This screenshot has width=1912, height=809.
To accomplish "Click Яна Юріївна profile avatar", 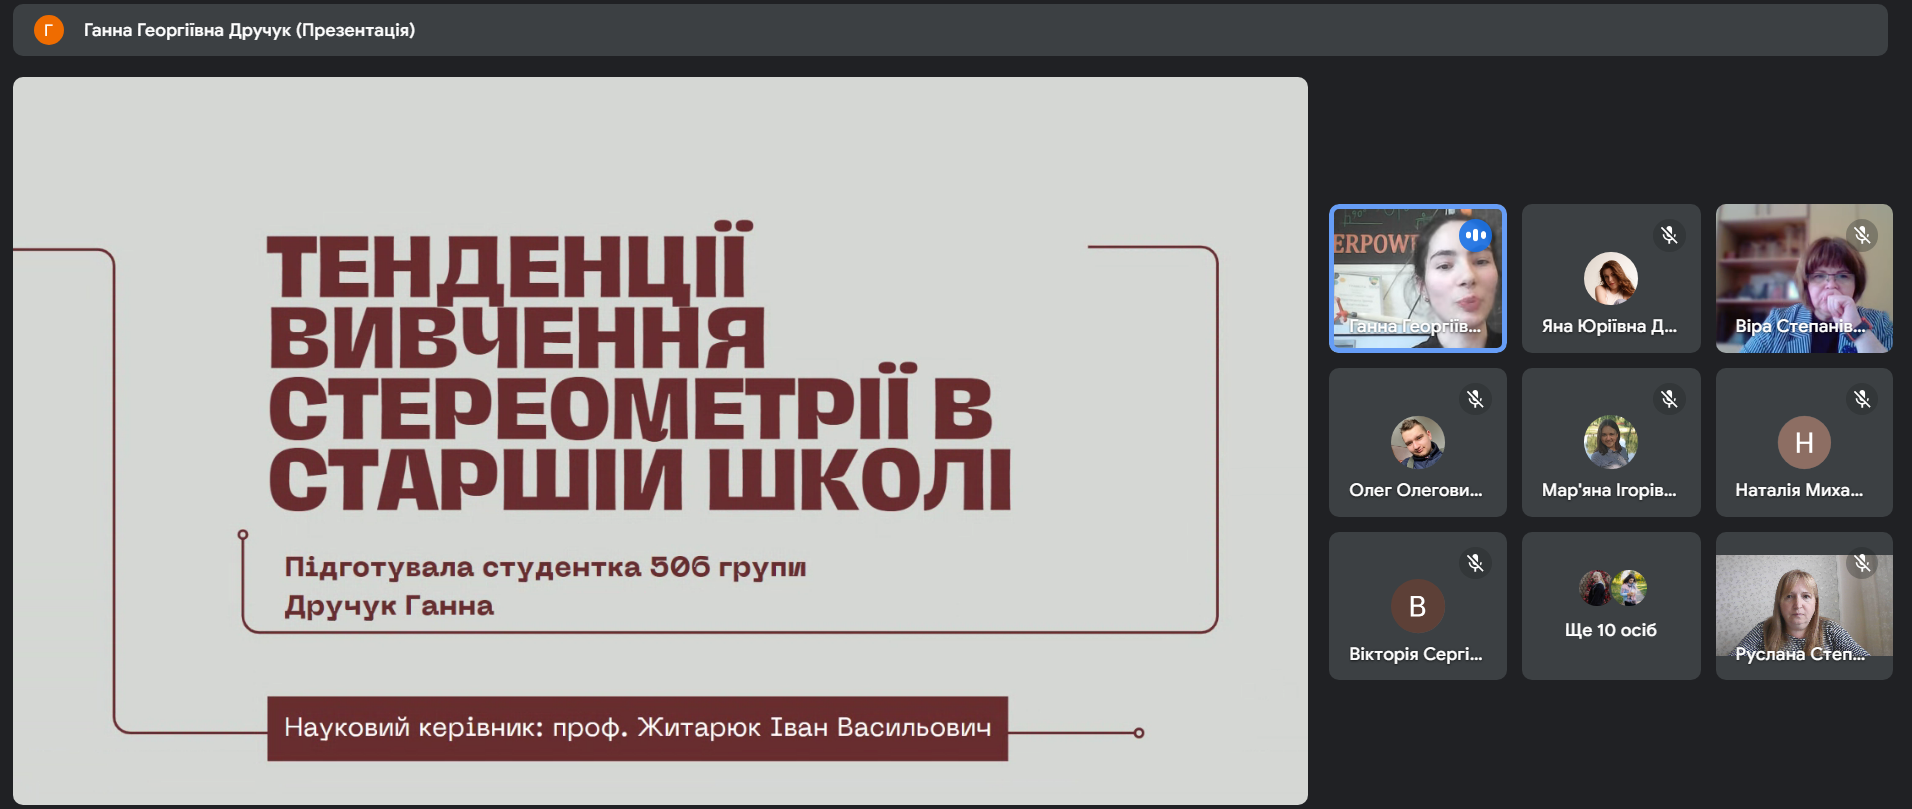I will click(x=1611, y=278).
